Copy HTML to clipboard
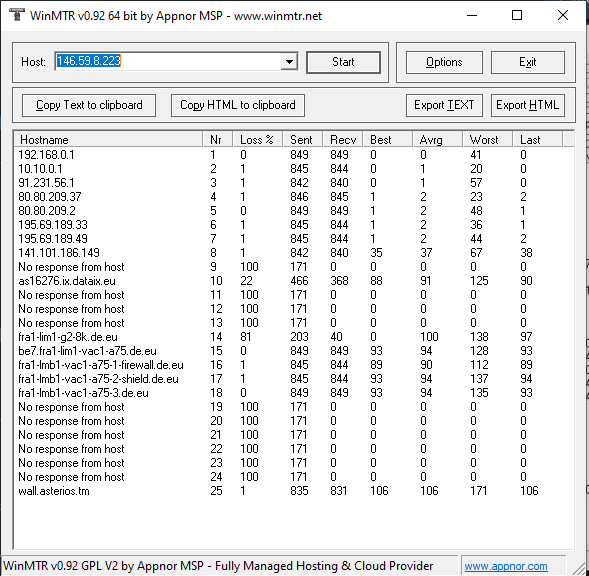The width and height of the screenshot is (589, 576). 238,105
